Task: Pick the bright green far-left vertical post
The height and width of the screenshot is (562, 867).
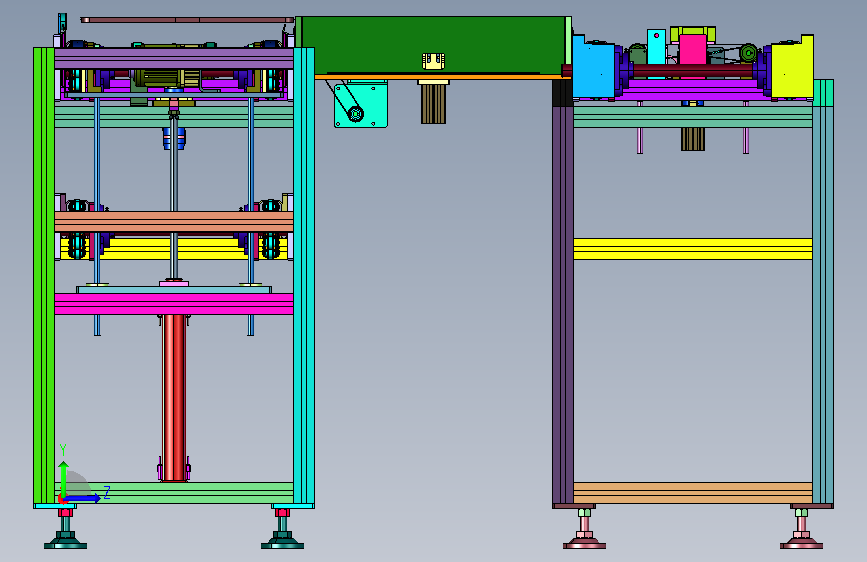Action: pyautogui.click(x=44, y=275)
